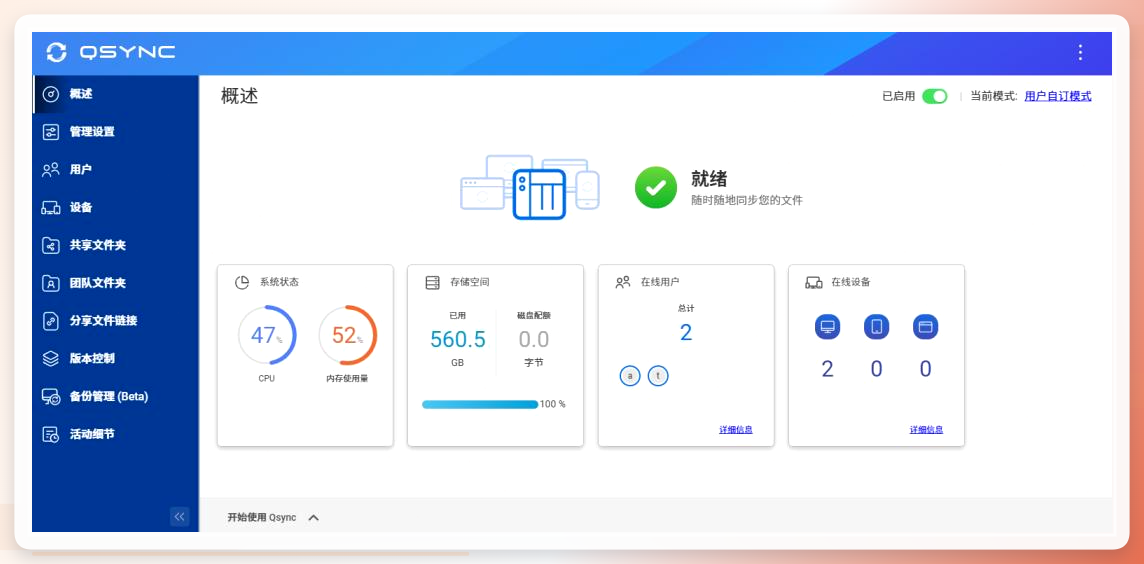Click the Overview (概述) sidebar icon
Viewport: 1144px width, 564px height.
tap(50, 94)
